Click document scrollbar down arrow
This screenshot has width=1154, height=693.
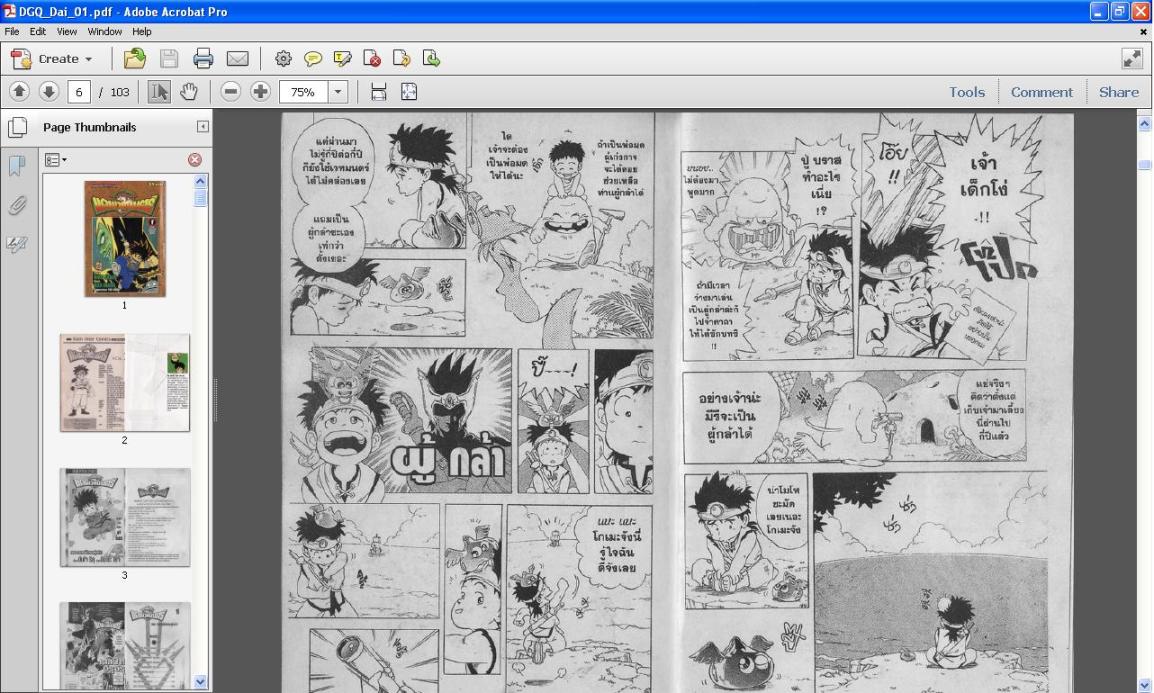(1144, 685)
